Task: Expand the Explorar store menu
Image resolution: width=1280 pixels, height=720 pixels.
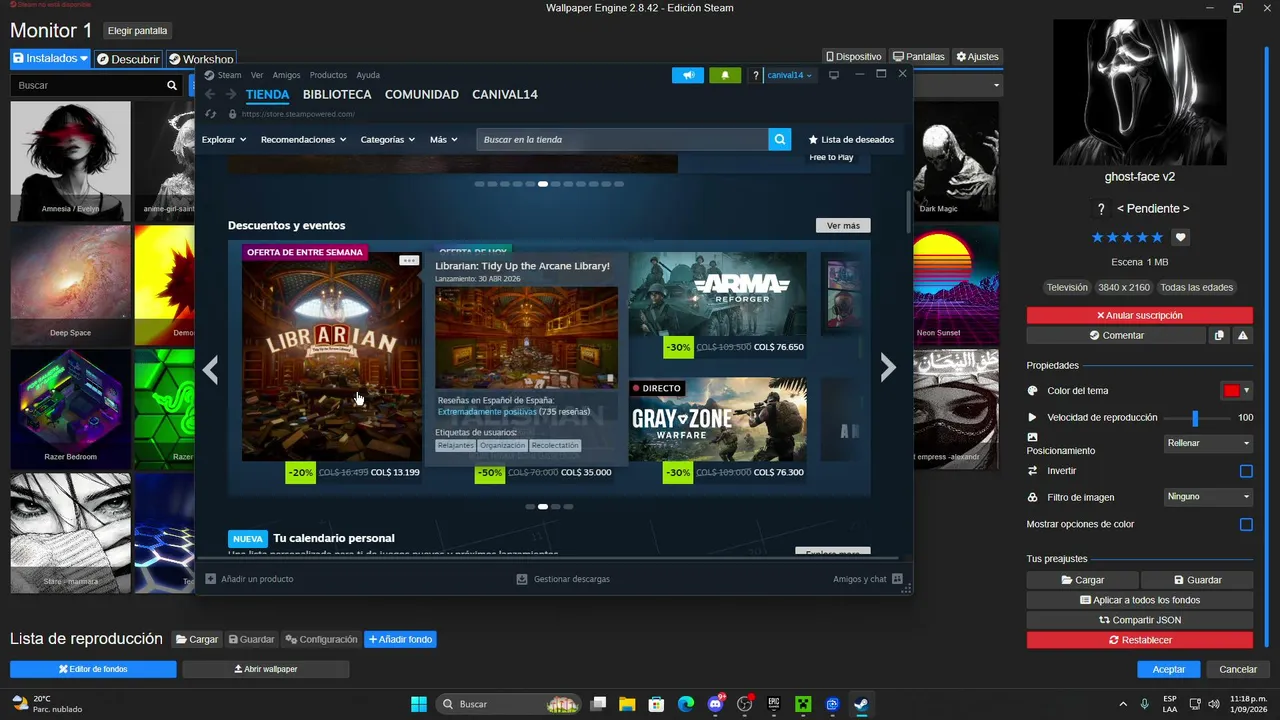Action: click(x=223, y=140)
